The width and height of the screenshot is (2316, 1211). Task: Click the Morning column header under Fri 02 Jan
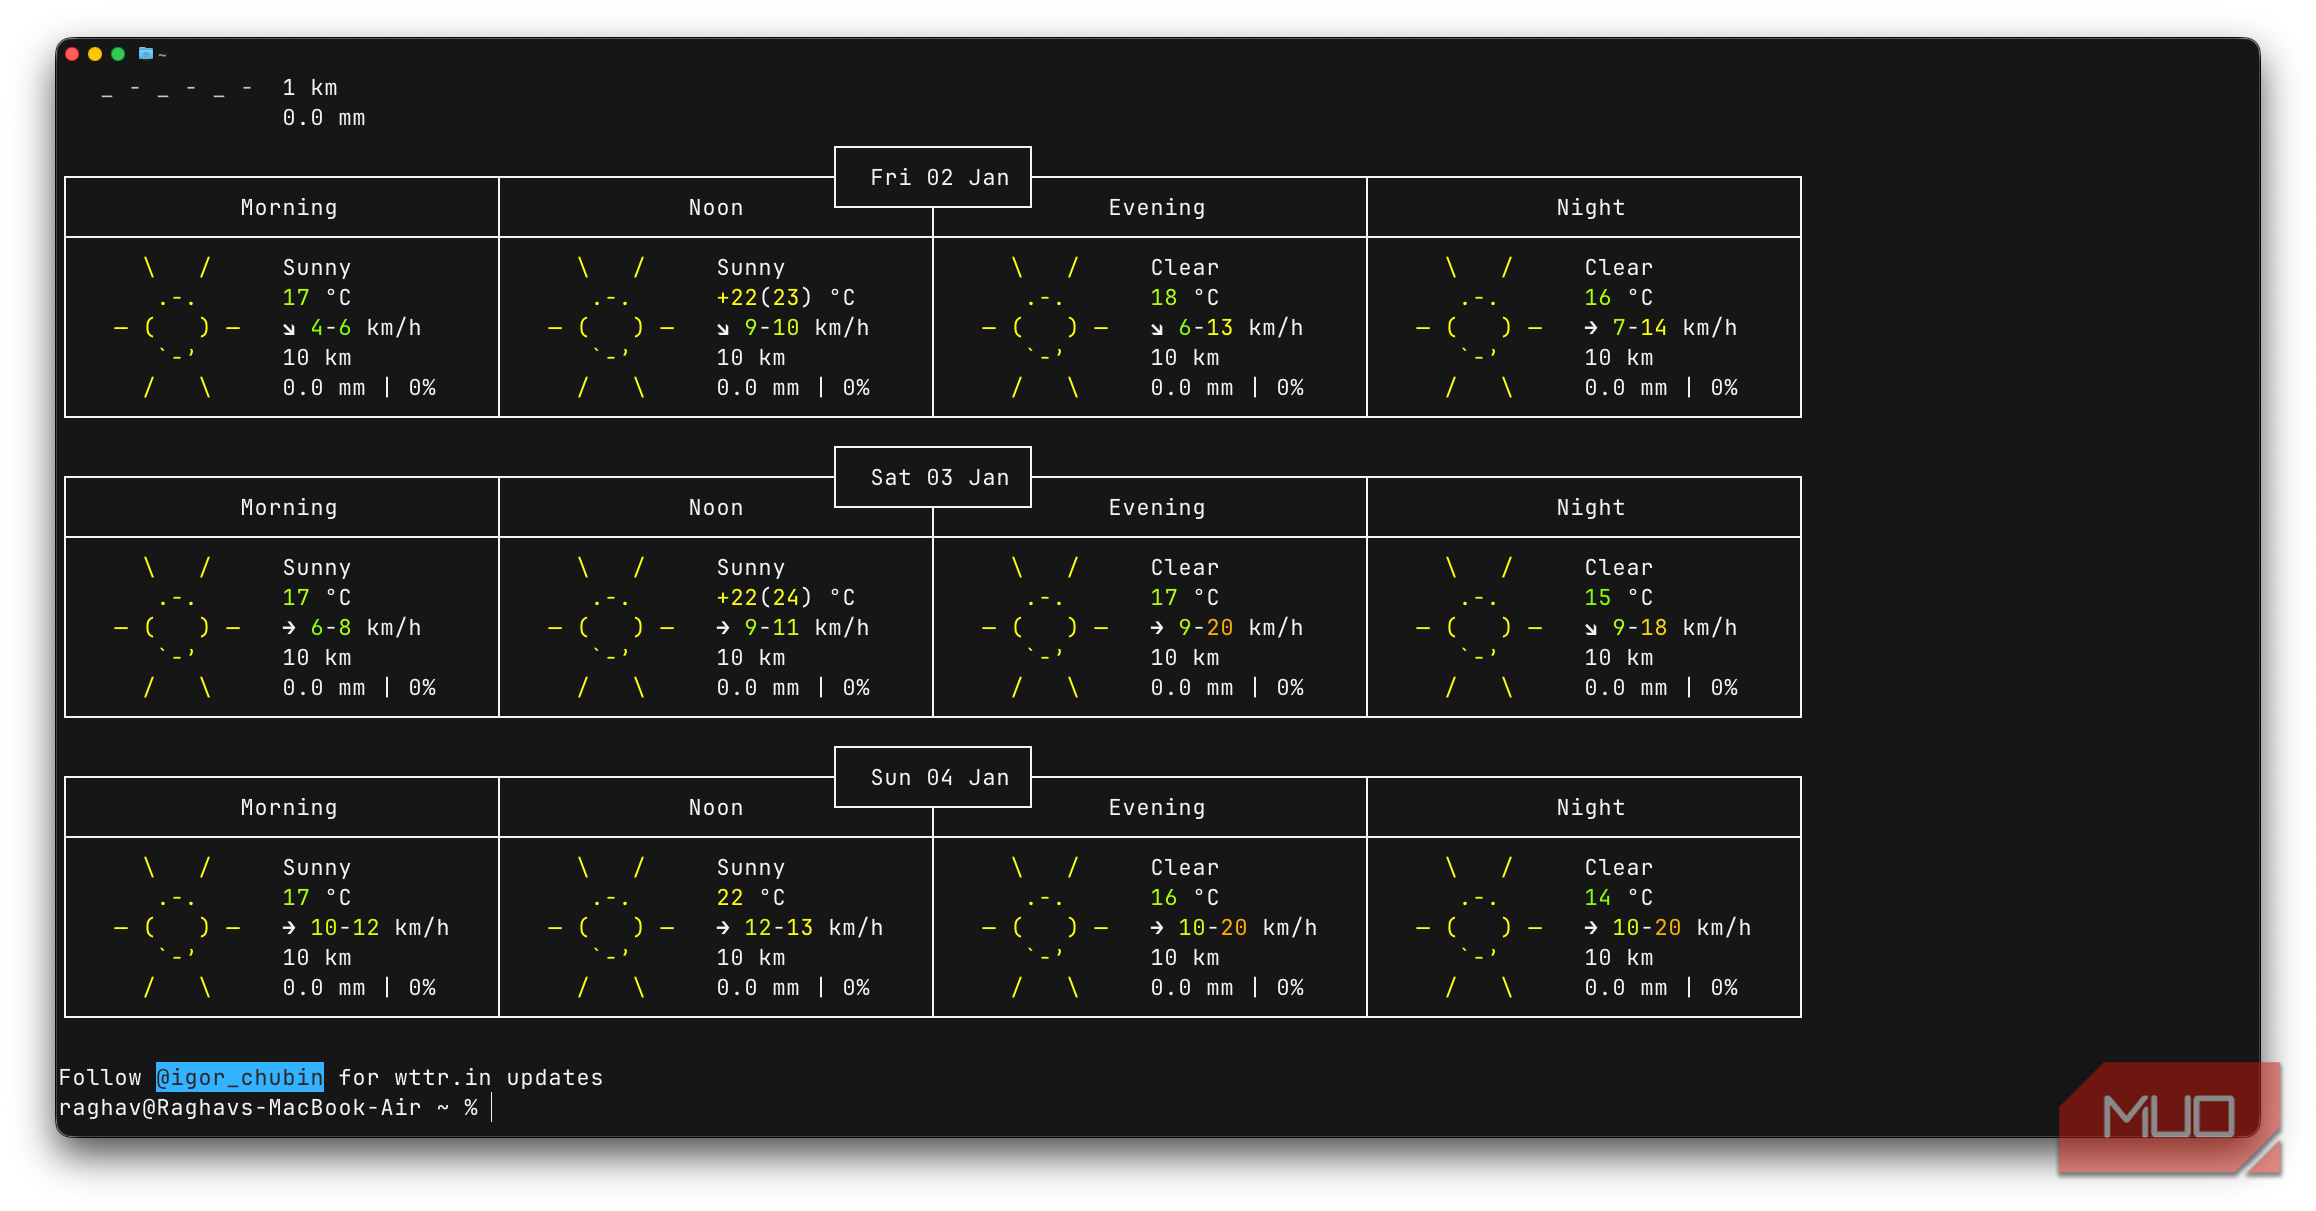[289, 208]
